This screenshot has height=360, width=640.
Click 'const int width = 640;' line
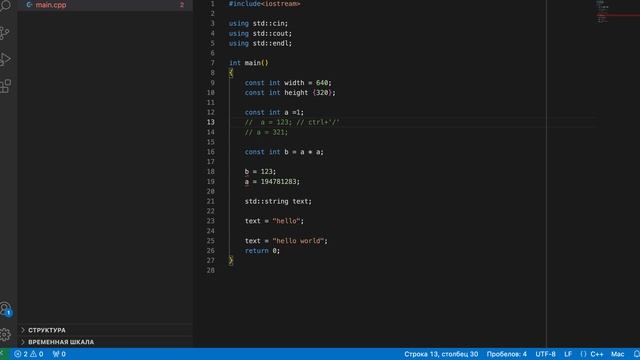(288, 83)
